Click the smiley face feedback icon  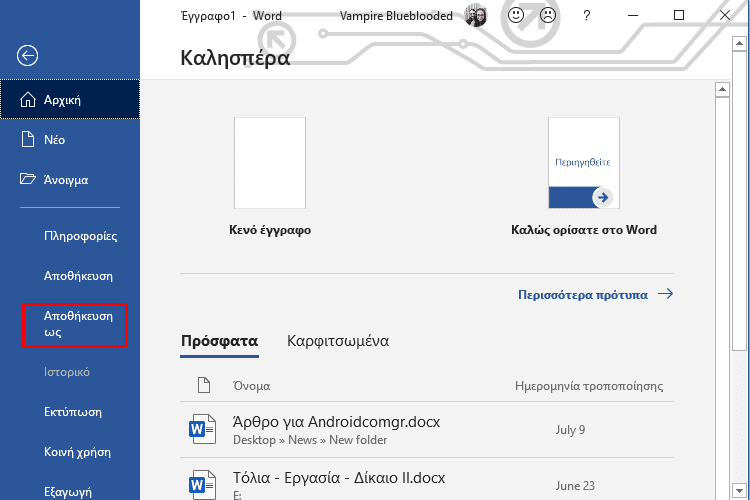point(516,15)
